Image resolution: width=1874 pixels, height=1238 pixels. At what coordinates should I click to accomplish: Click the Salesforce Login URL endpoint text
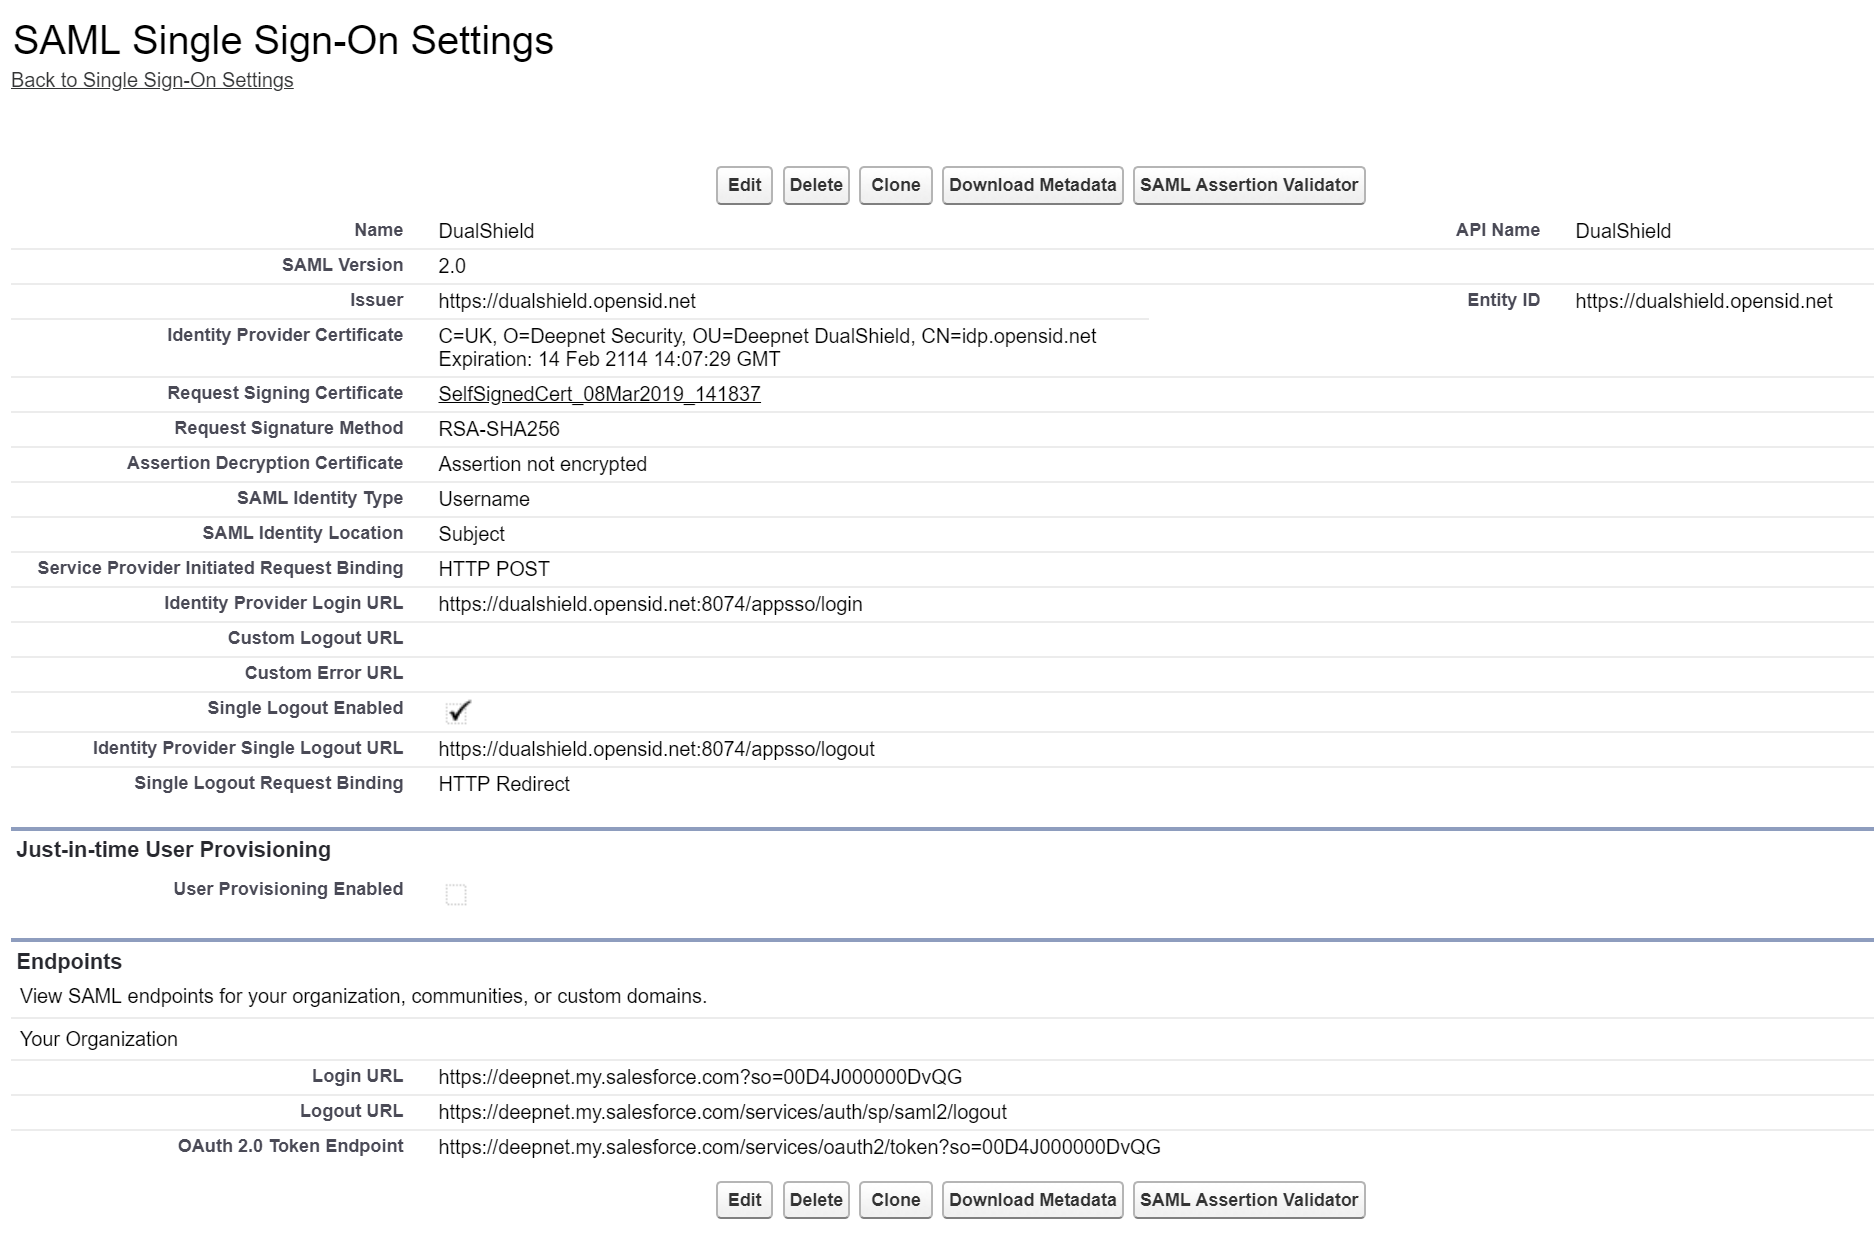point(700,1077)
